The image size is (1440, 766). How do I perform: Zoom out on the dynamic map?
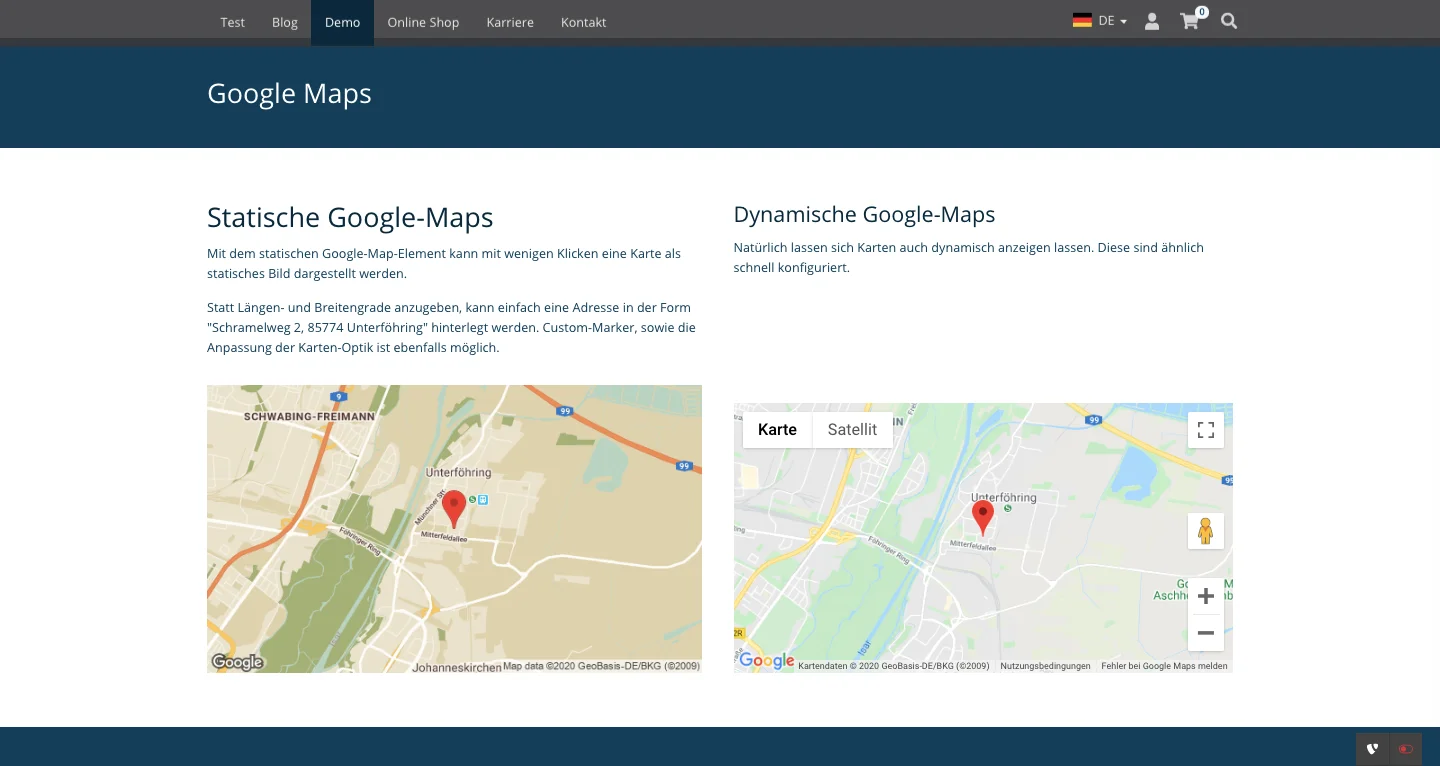point(1206,632)
